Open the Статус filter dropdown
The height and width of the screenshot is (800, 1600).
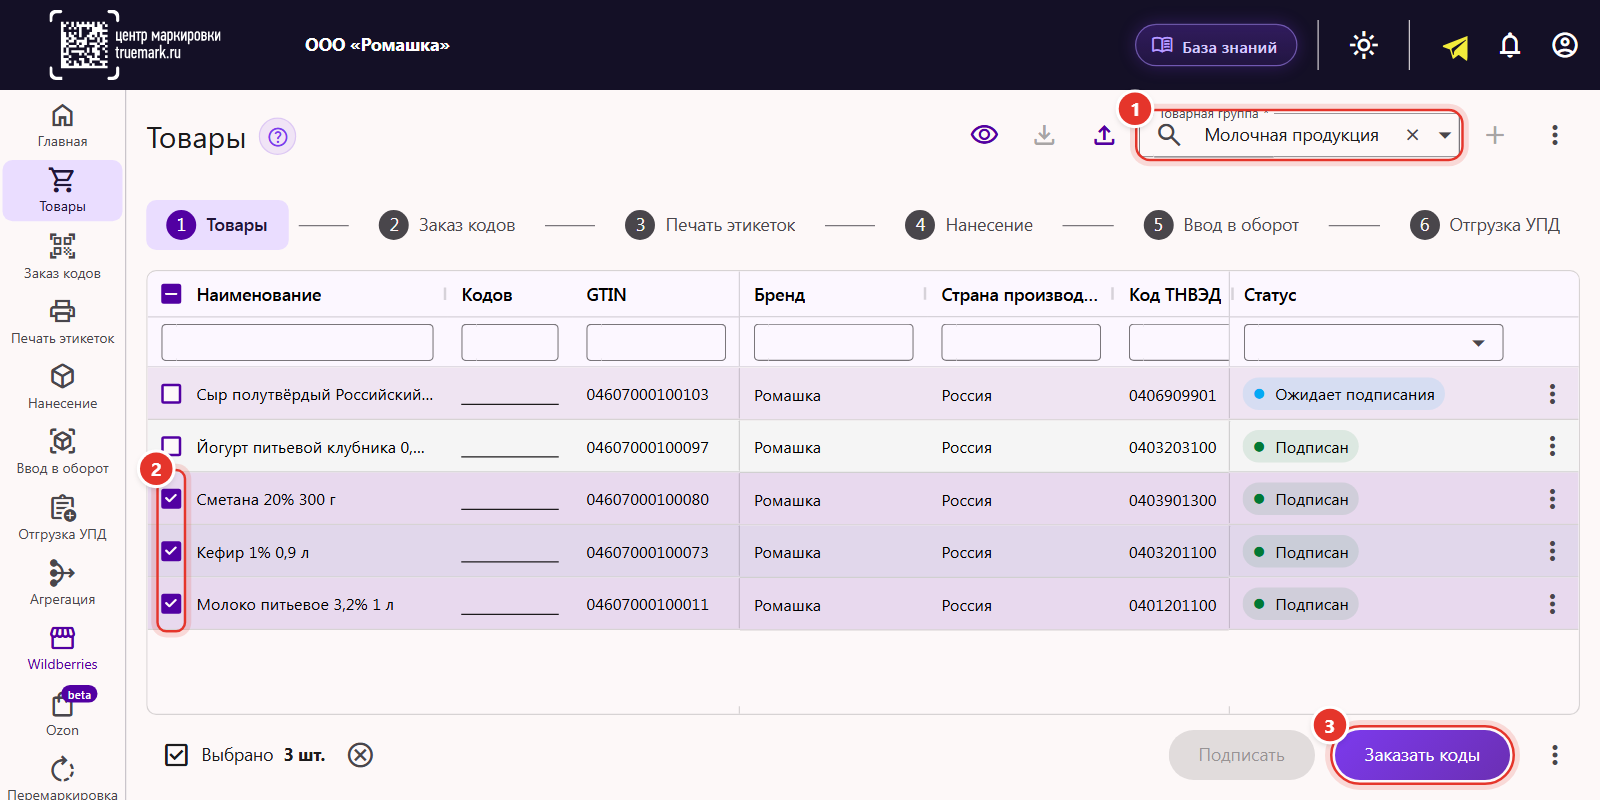(1373, 343)
